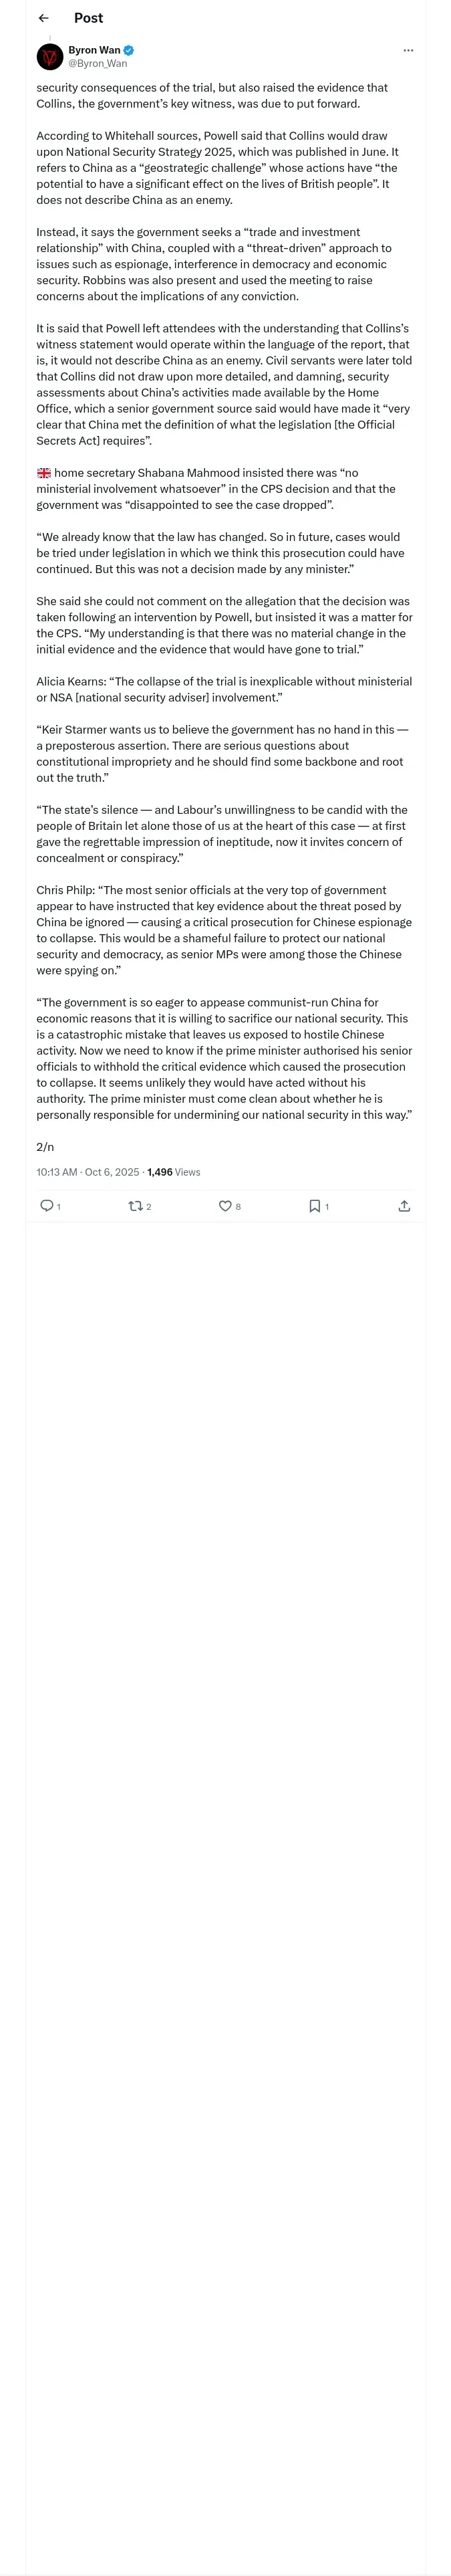Open Byron Wan's profile avatar

coord(50,57)
